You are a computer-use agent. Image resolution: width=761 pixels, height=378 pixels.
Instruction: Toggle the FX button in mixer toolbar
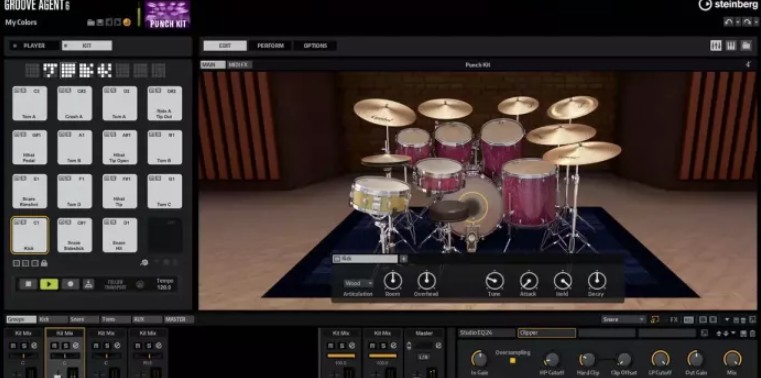click(674, 320)
